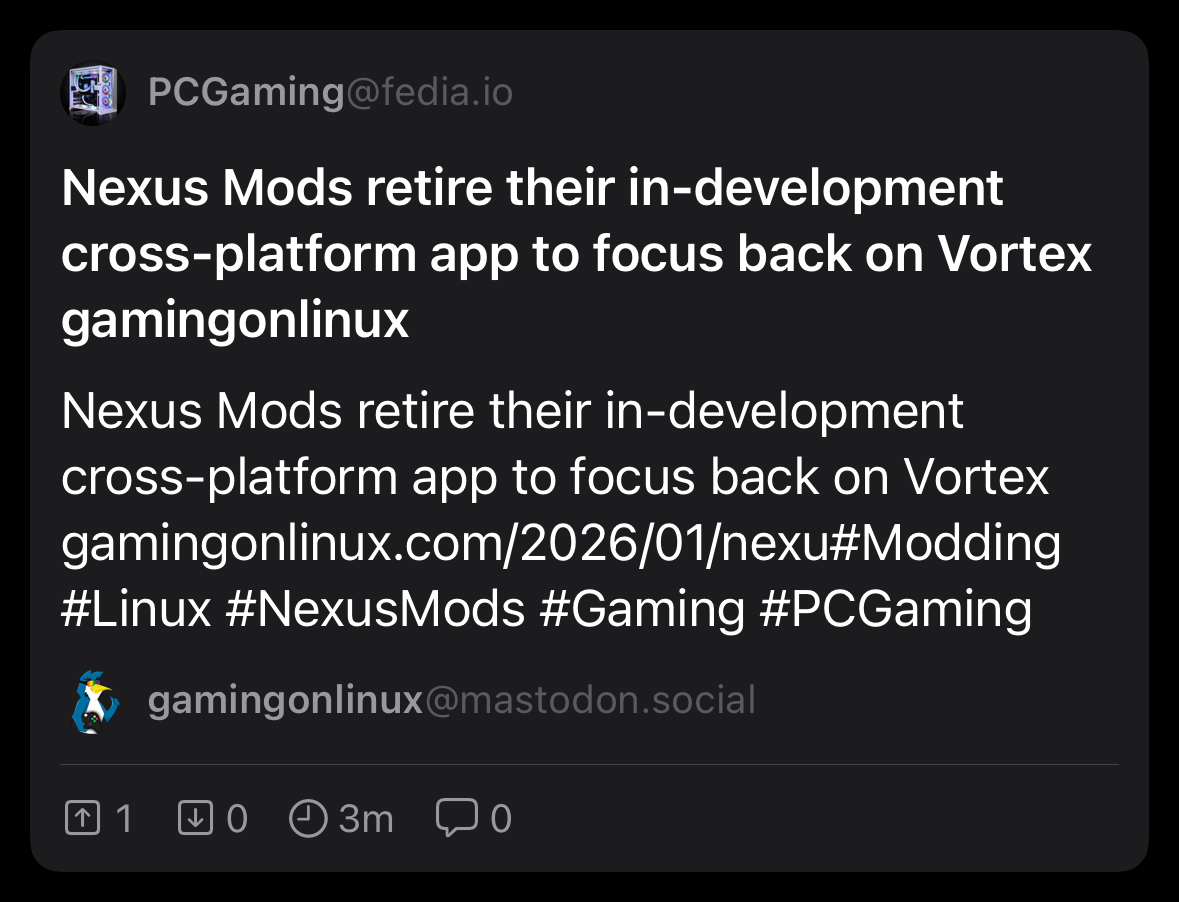Click the comment count number
The height and width of the screenshot is (902, 1179).
[501, 820]
